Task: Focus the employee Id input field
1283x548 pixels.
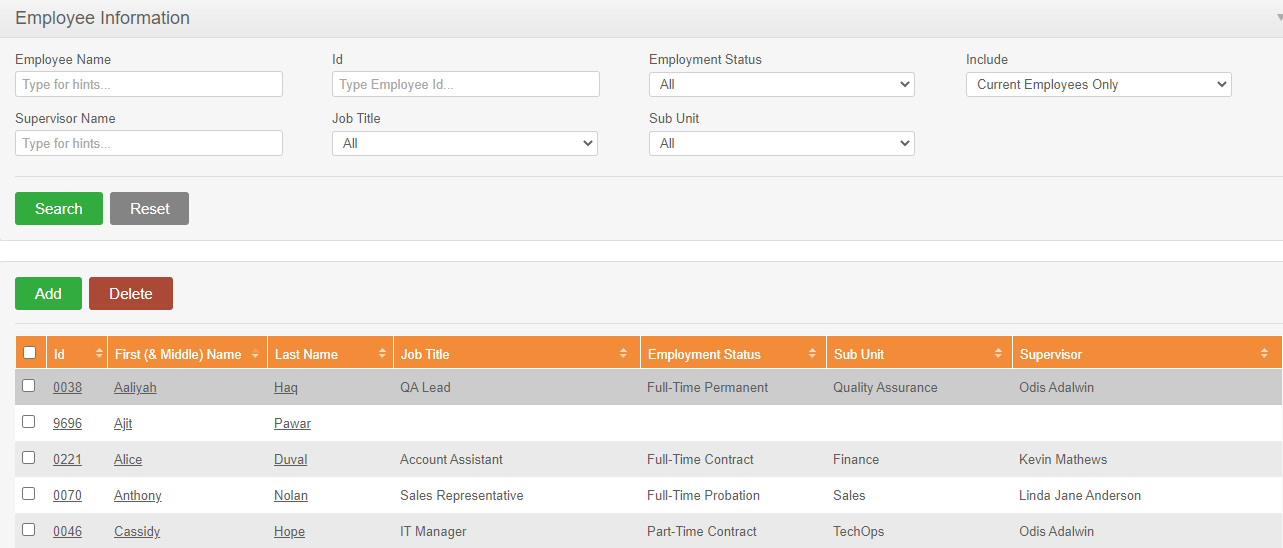Action: coord(466,85)
